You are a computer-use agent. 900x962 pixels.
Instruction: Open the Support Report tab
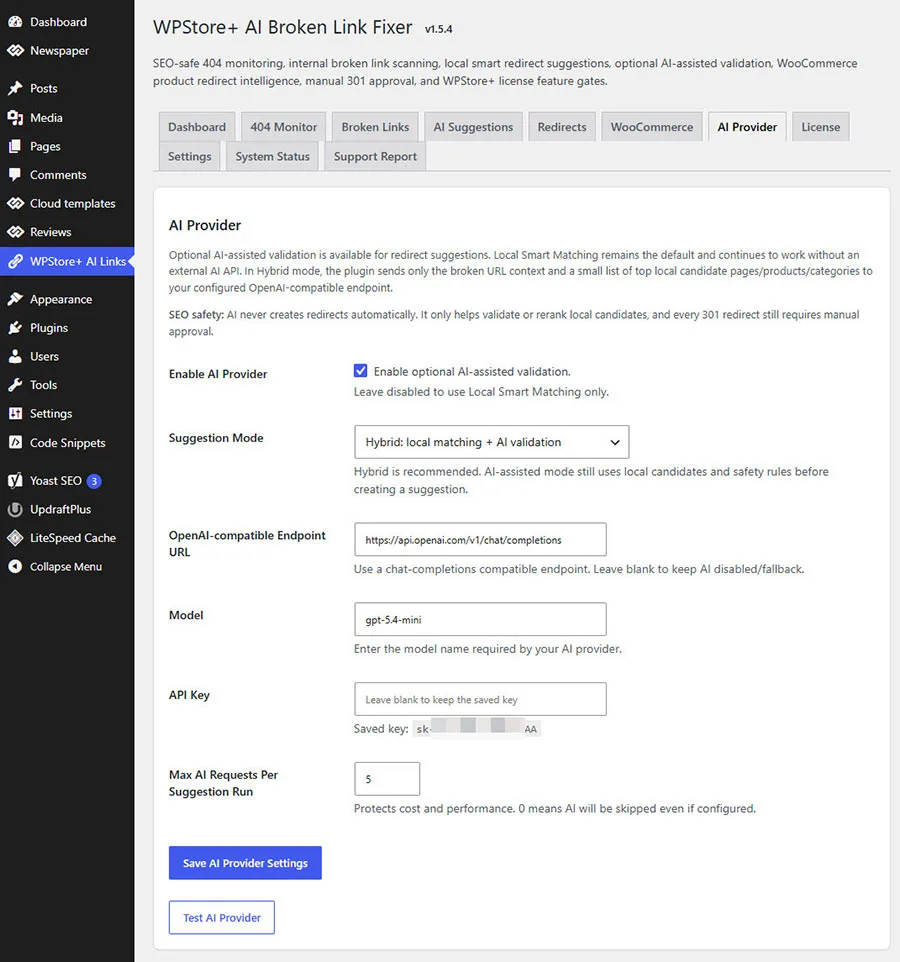tap(375, 156)
